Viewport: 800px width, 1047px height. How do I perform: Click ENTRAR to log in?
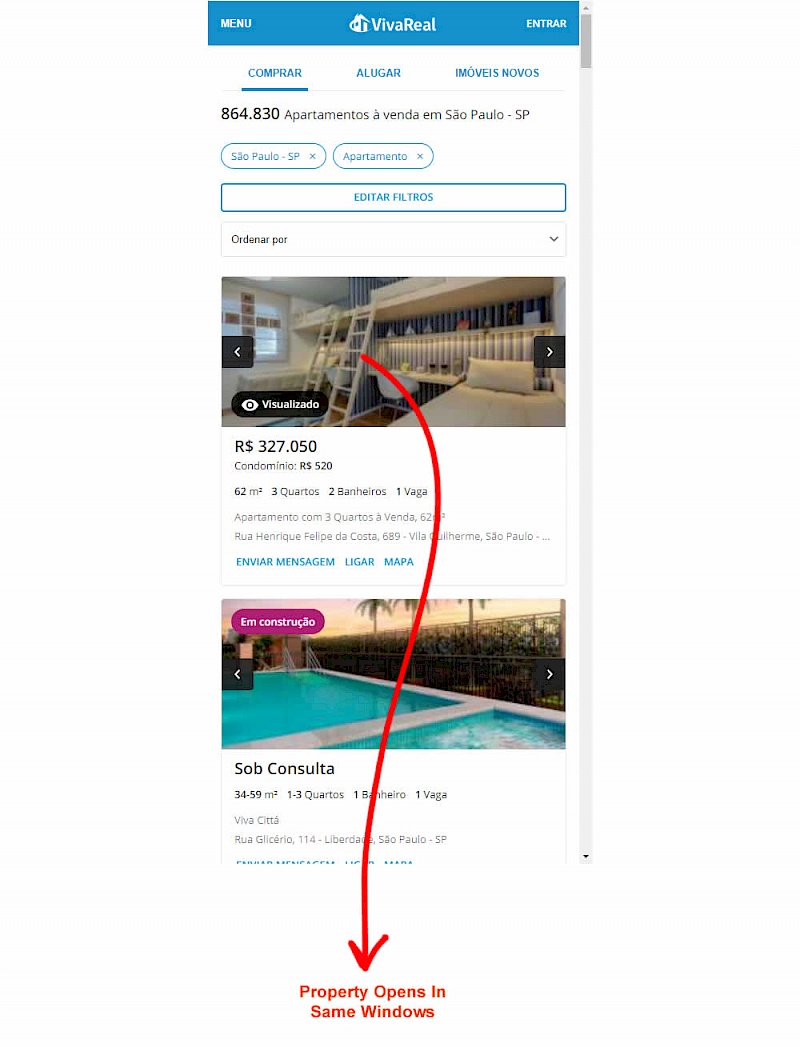tap(546, 23)
